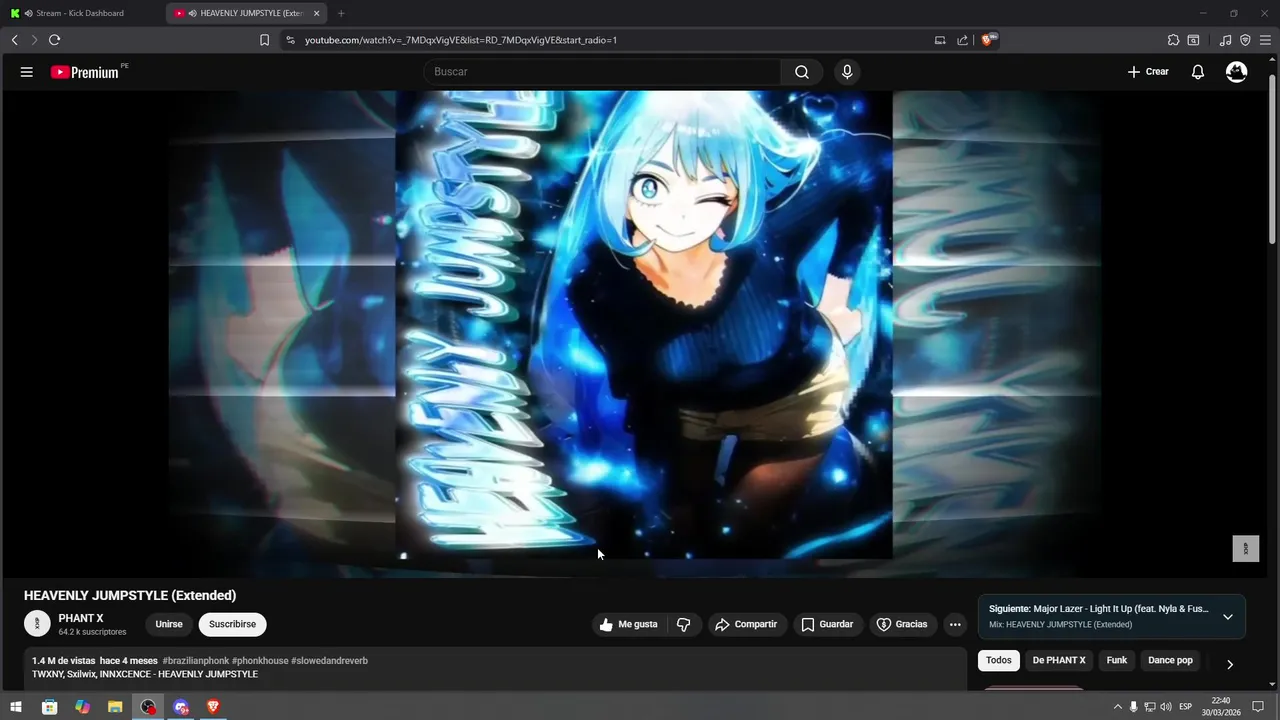Open Copilot on taskbar

[82, 707]
